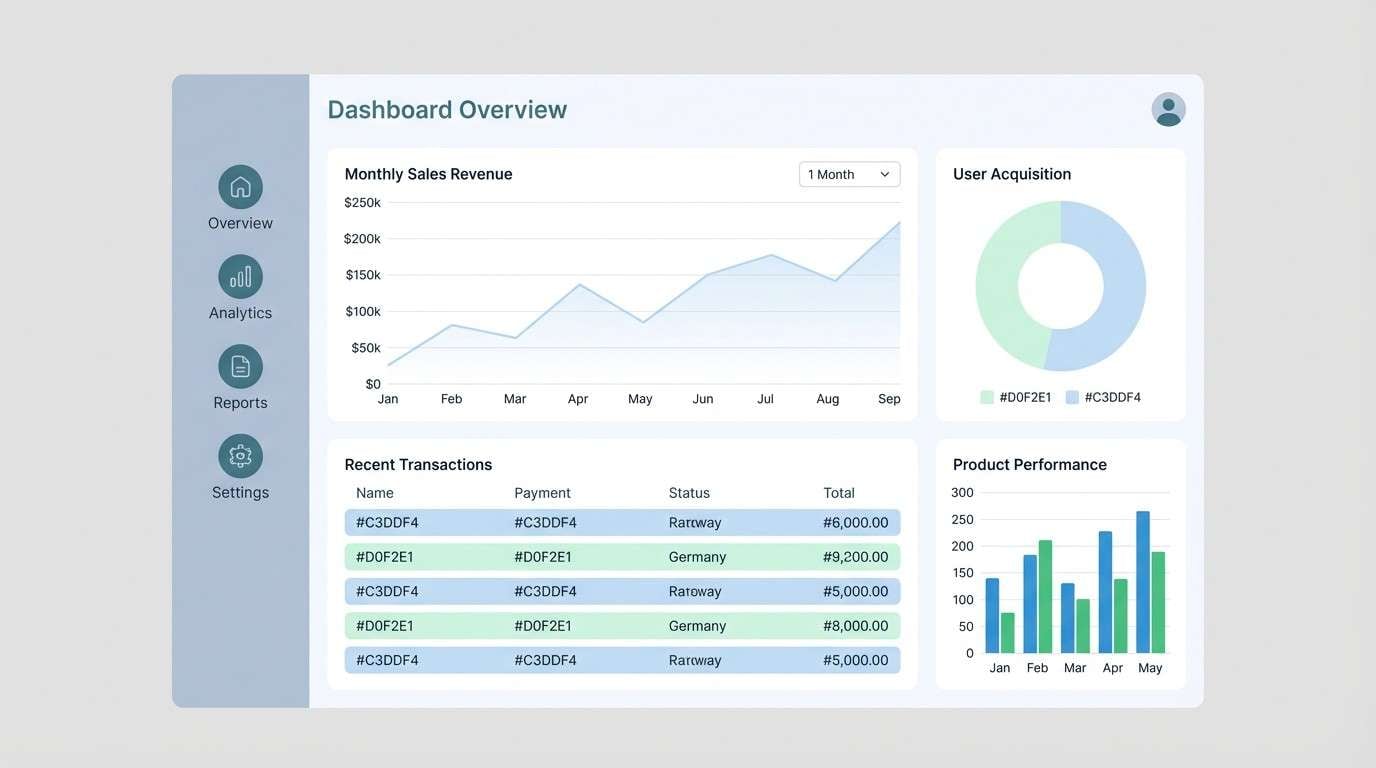The height and width of the screenshot is (768, 1376).
Task: Select the Settings sidebar label
Action: [239, 492]
